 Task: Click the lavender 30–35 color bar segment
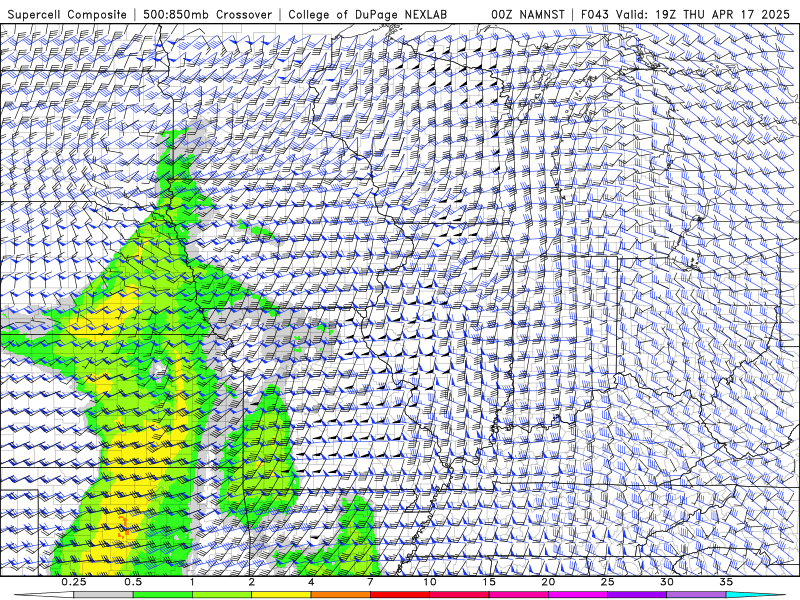696,595
